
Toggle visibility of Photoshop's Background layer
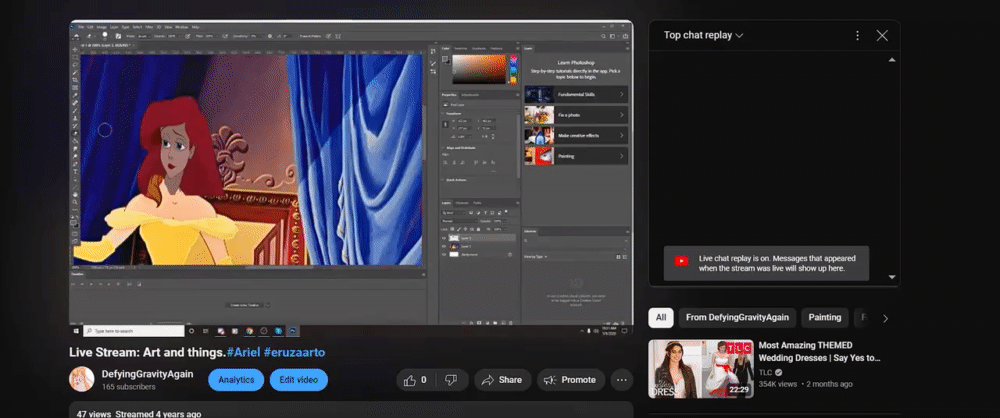click(x=444, y=255)
